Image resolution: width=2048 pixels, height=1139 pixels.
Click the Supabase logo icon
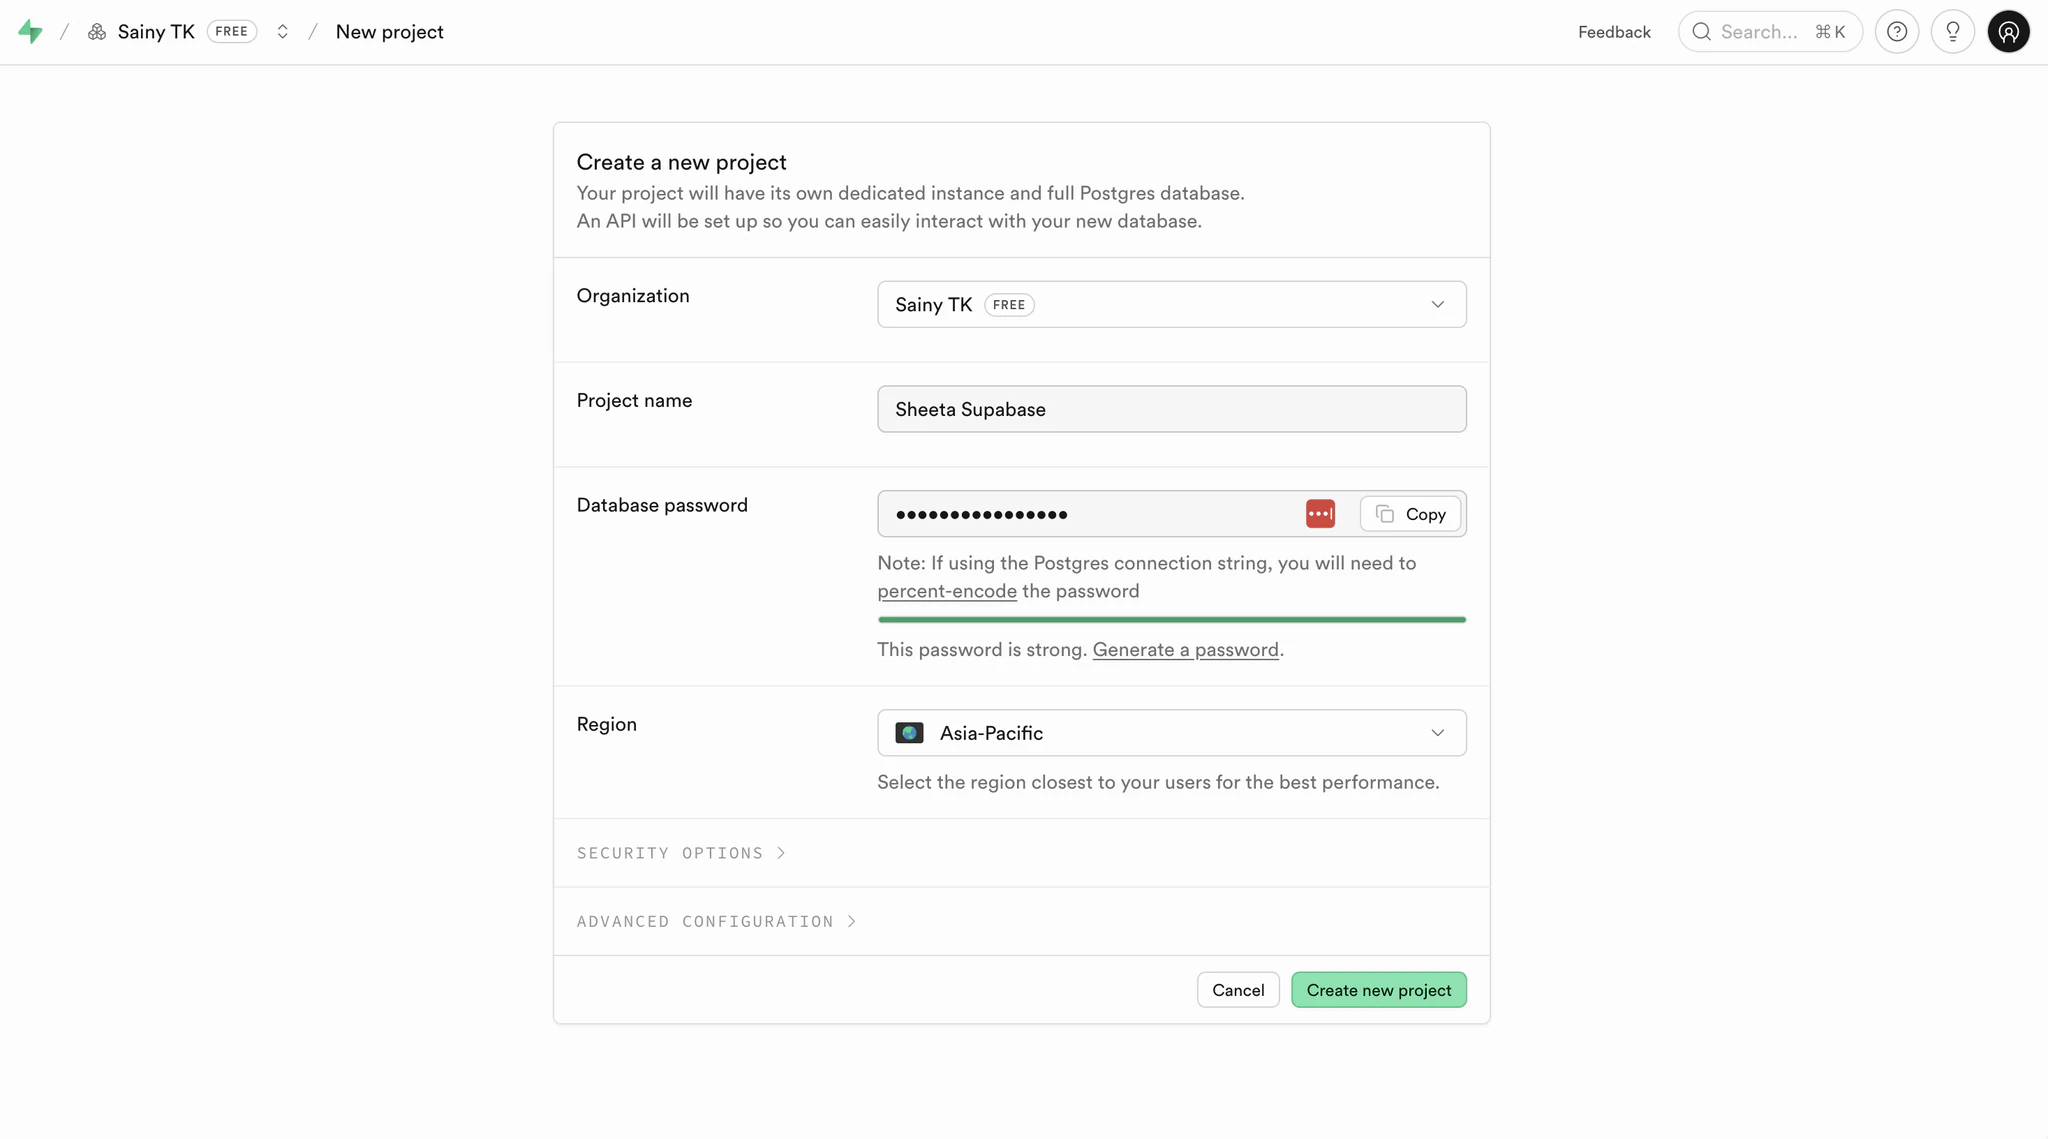[30, 32]
